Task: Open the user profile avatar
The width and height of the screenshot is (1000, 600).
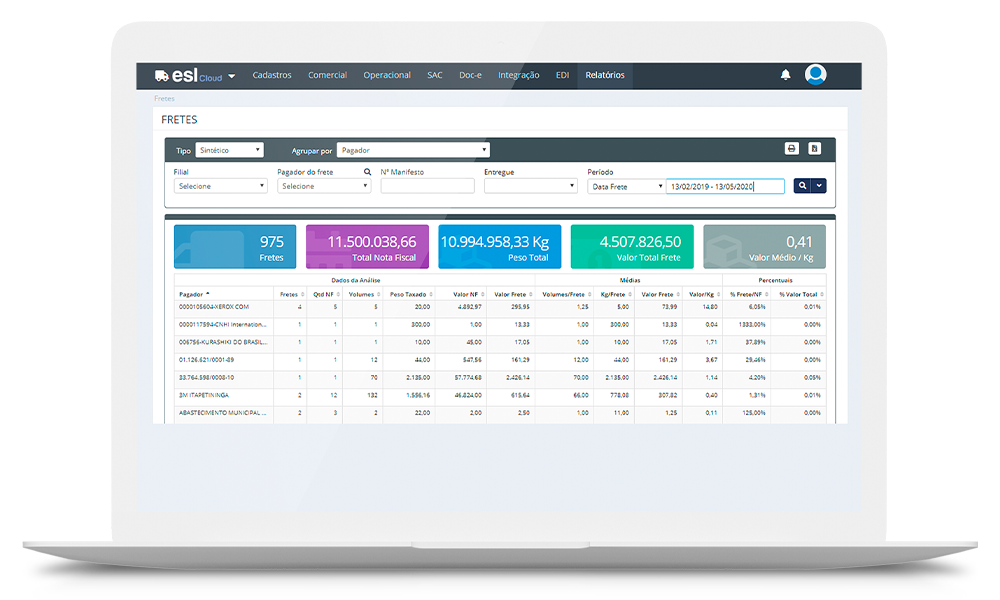Action: tap(816, 75)
